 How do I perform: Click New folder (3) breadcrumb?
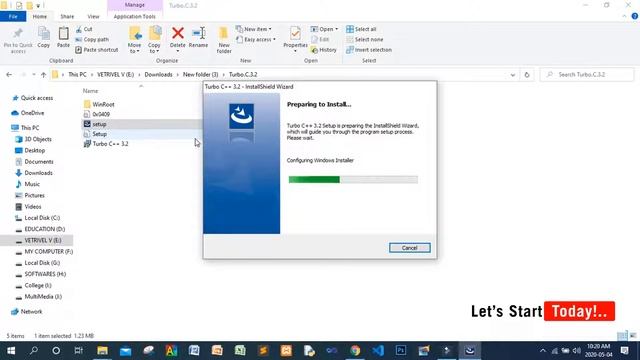coord(200,75)
